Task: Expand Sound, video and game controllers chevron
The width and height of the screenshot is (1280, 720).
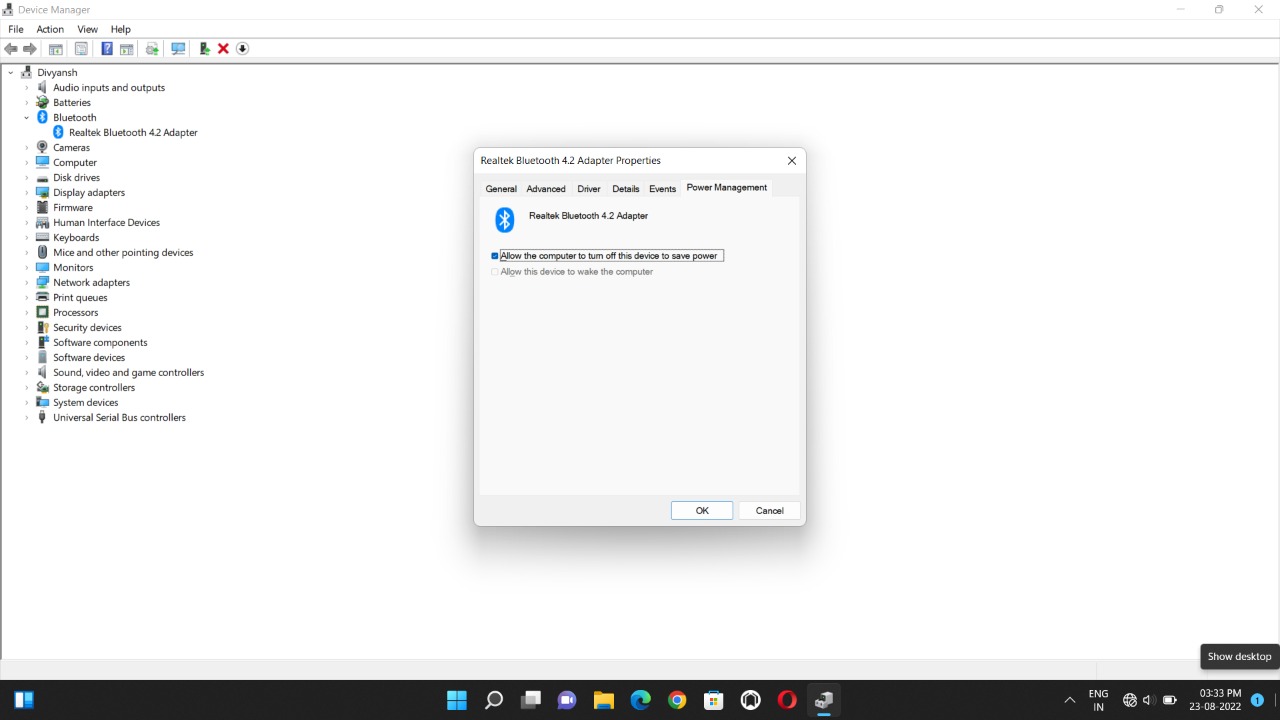Action: pos(27,372)
